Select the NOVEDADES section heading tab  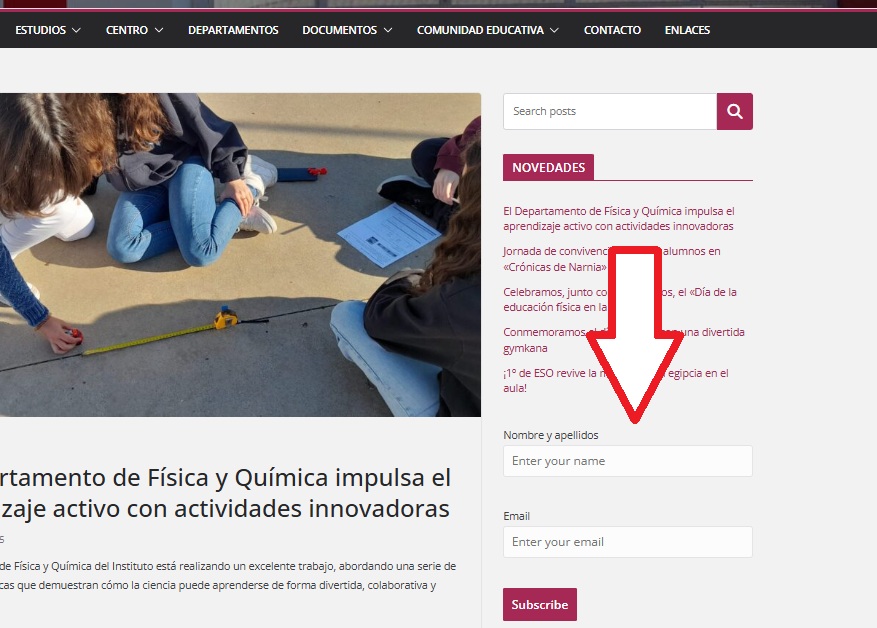coord(548,167)
